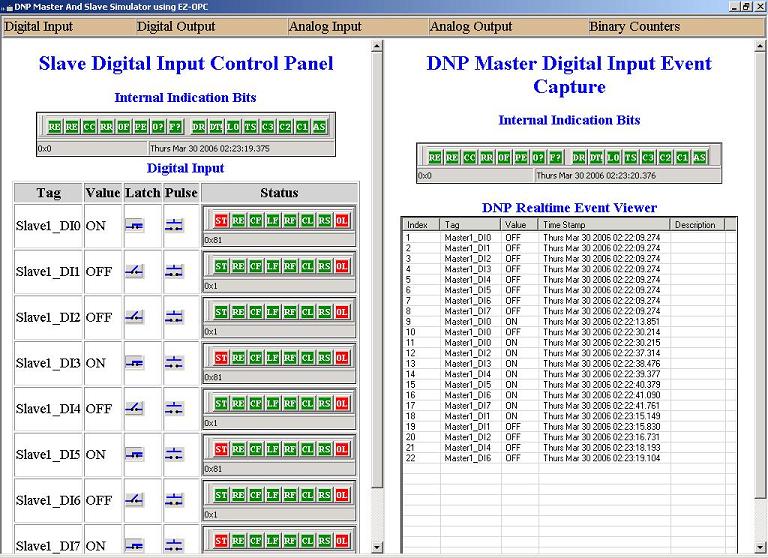Click red ST status bit of Slave1_DI0
The height and width of the screenshot is (558, 768).
click(221, 220)
